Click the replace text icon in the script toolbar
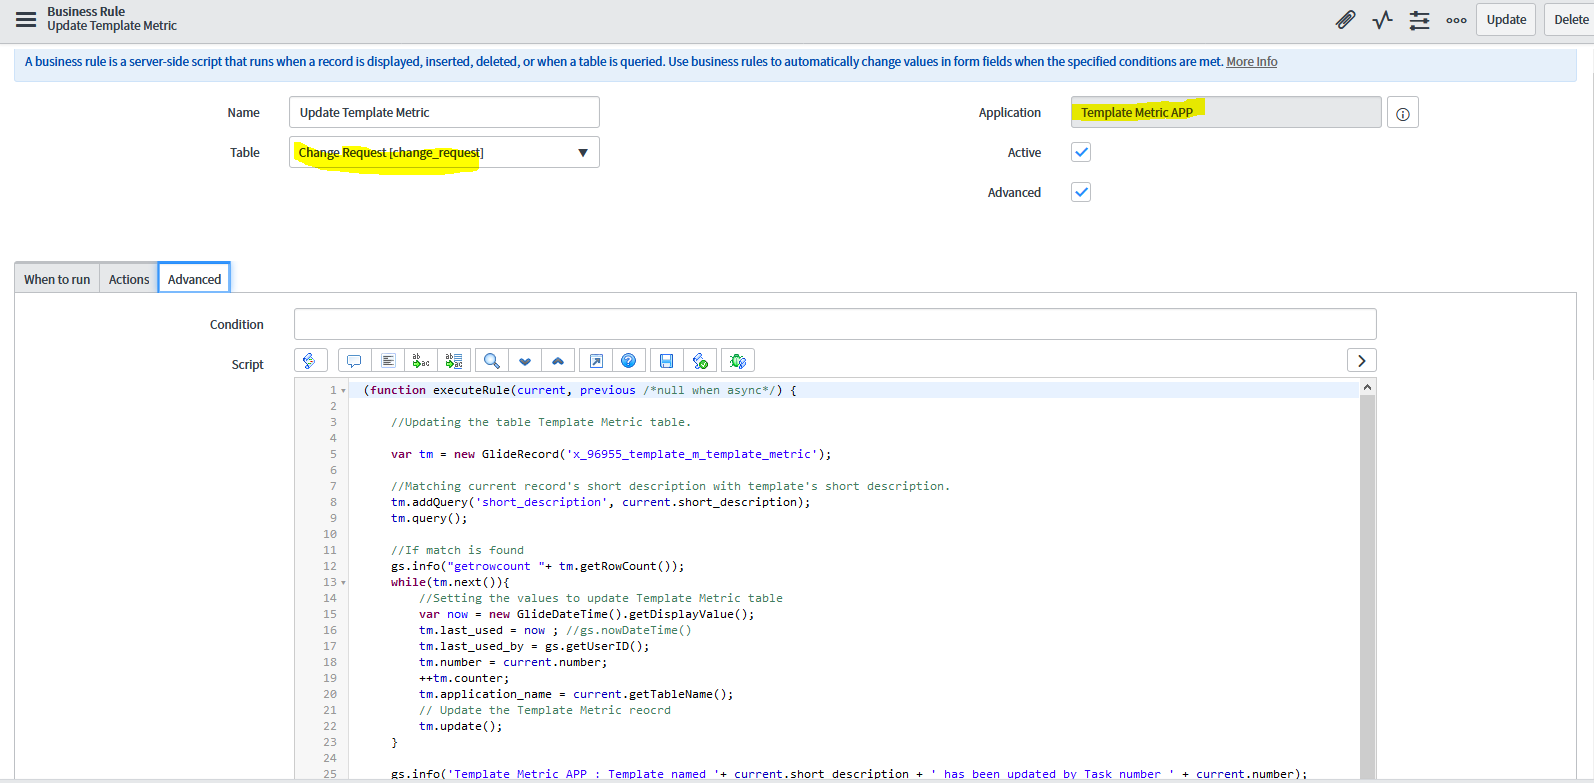1594x783 pixels. (x=421, y=361)
